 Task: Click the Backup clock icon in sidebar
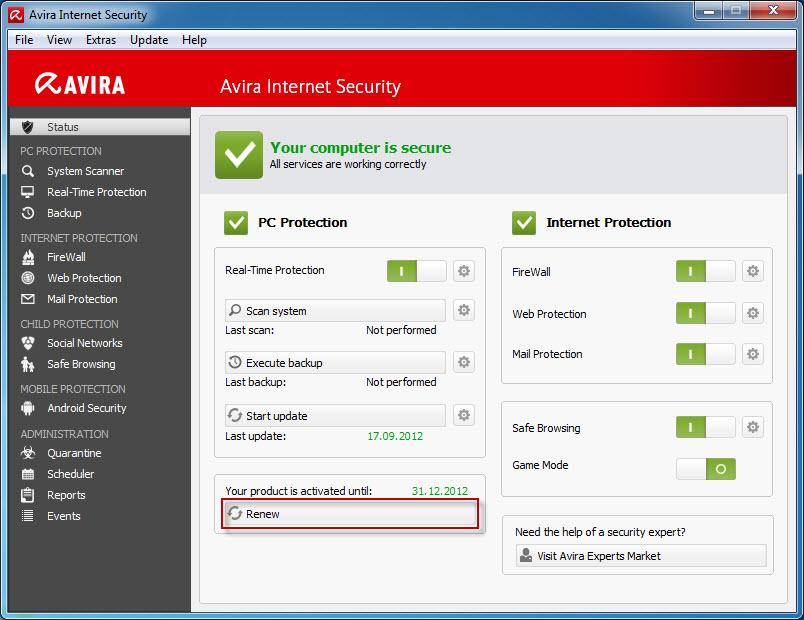coord(28,213)
